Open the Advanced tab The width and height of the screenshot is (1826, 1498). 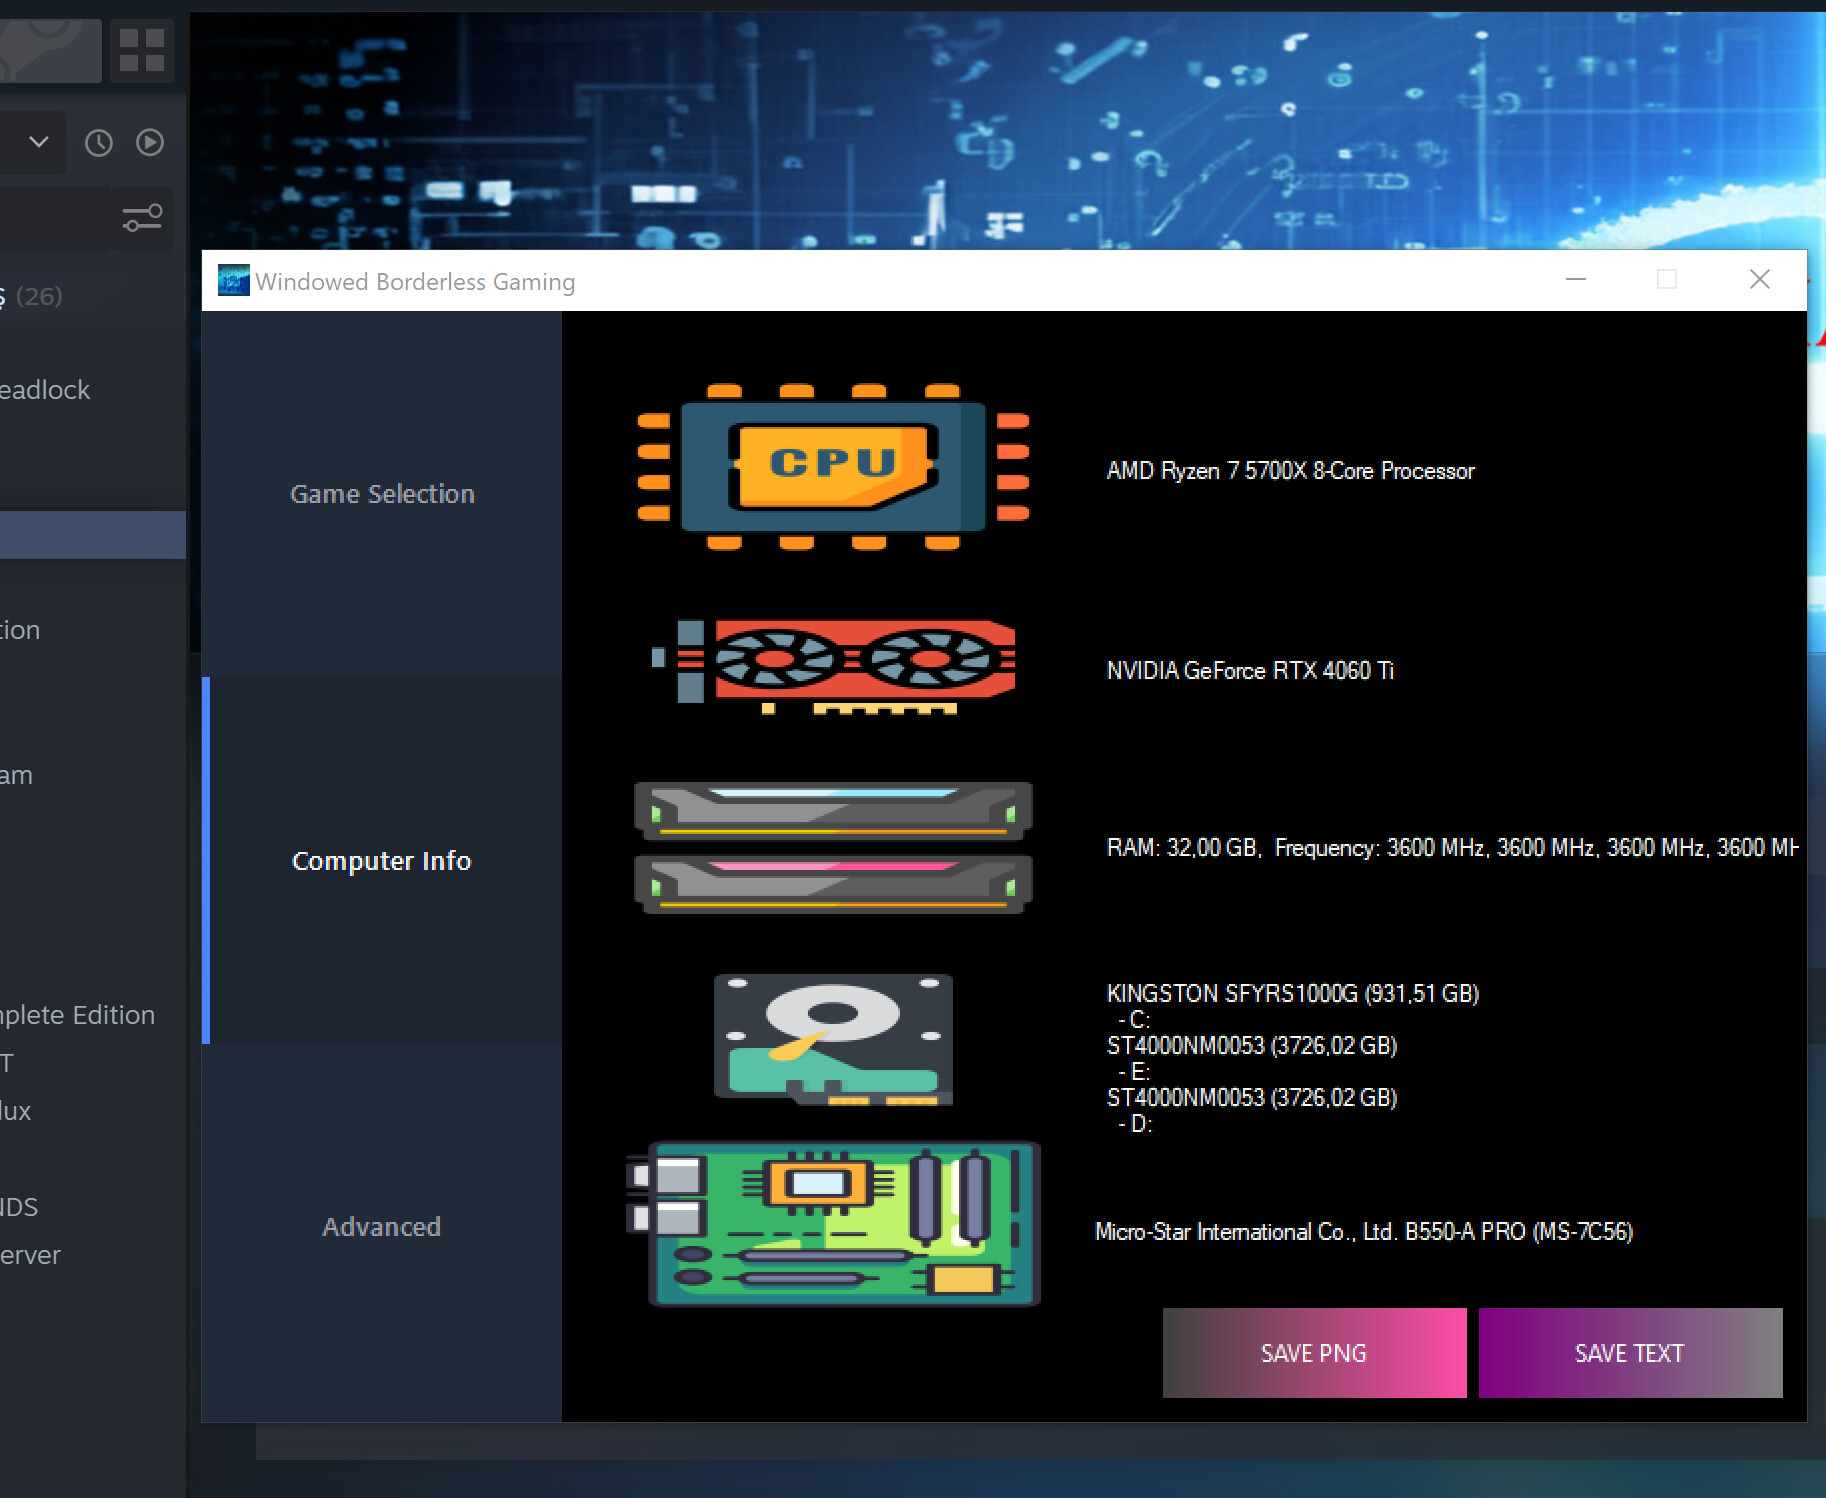[382, 1227]
